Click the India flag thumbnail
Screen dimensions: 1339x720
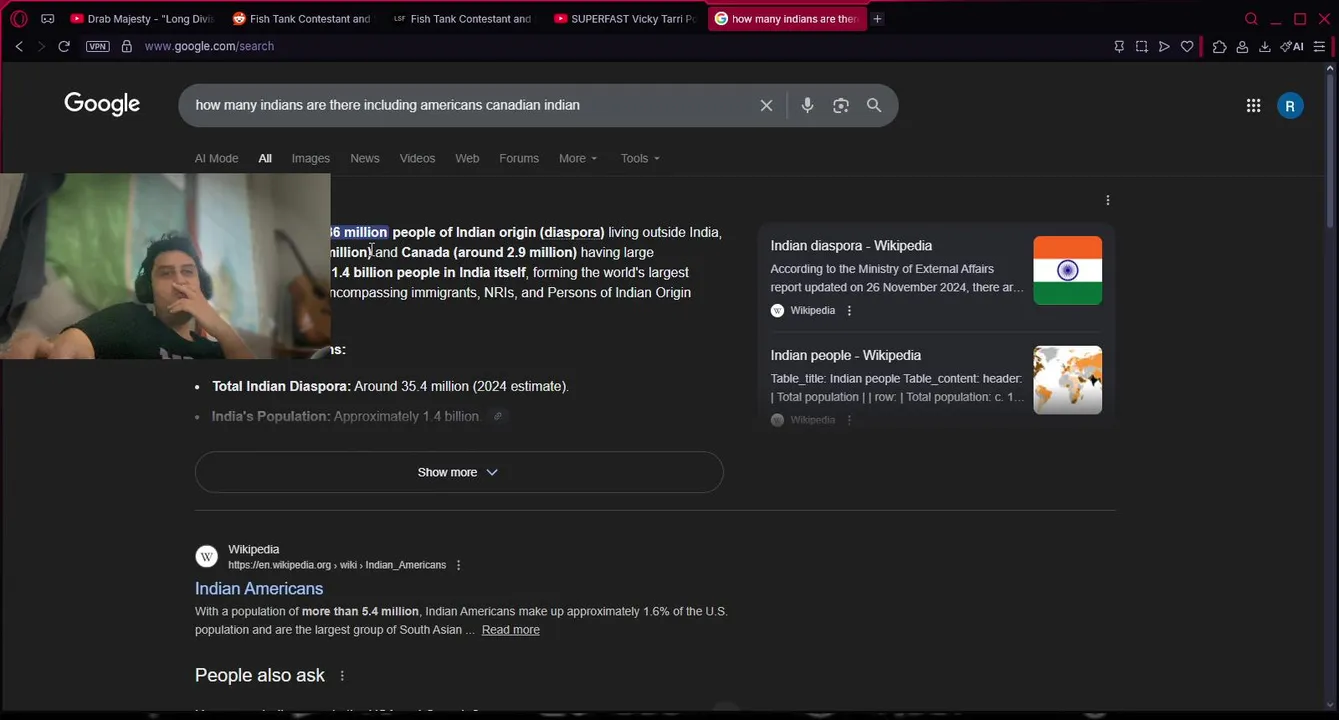[x=1067, y=270]
